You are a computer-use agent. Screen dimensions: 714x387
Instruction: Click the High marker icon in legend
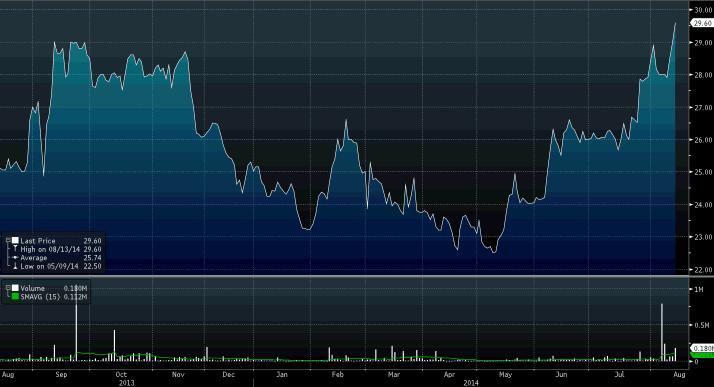pos(15,249)
